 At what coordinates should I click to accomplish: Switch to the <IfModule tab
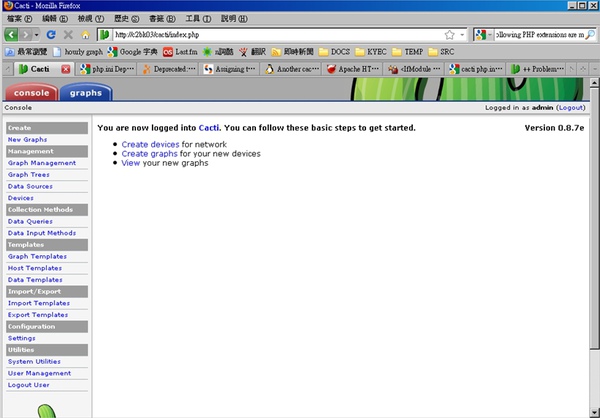coord(414,69)
